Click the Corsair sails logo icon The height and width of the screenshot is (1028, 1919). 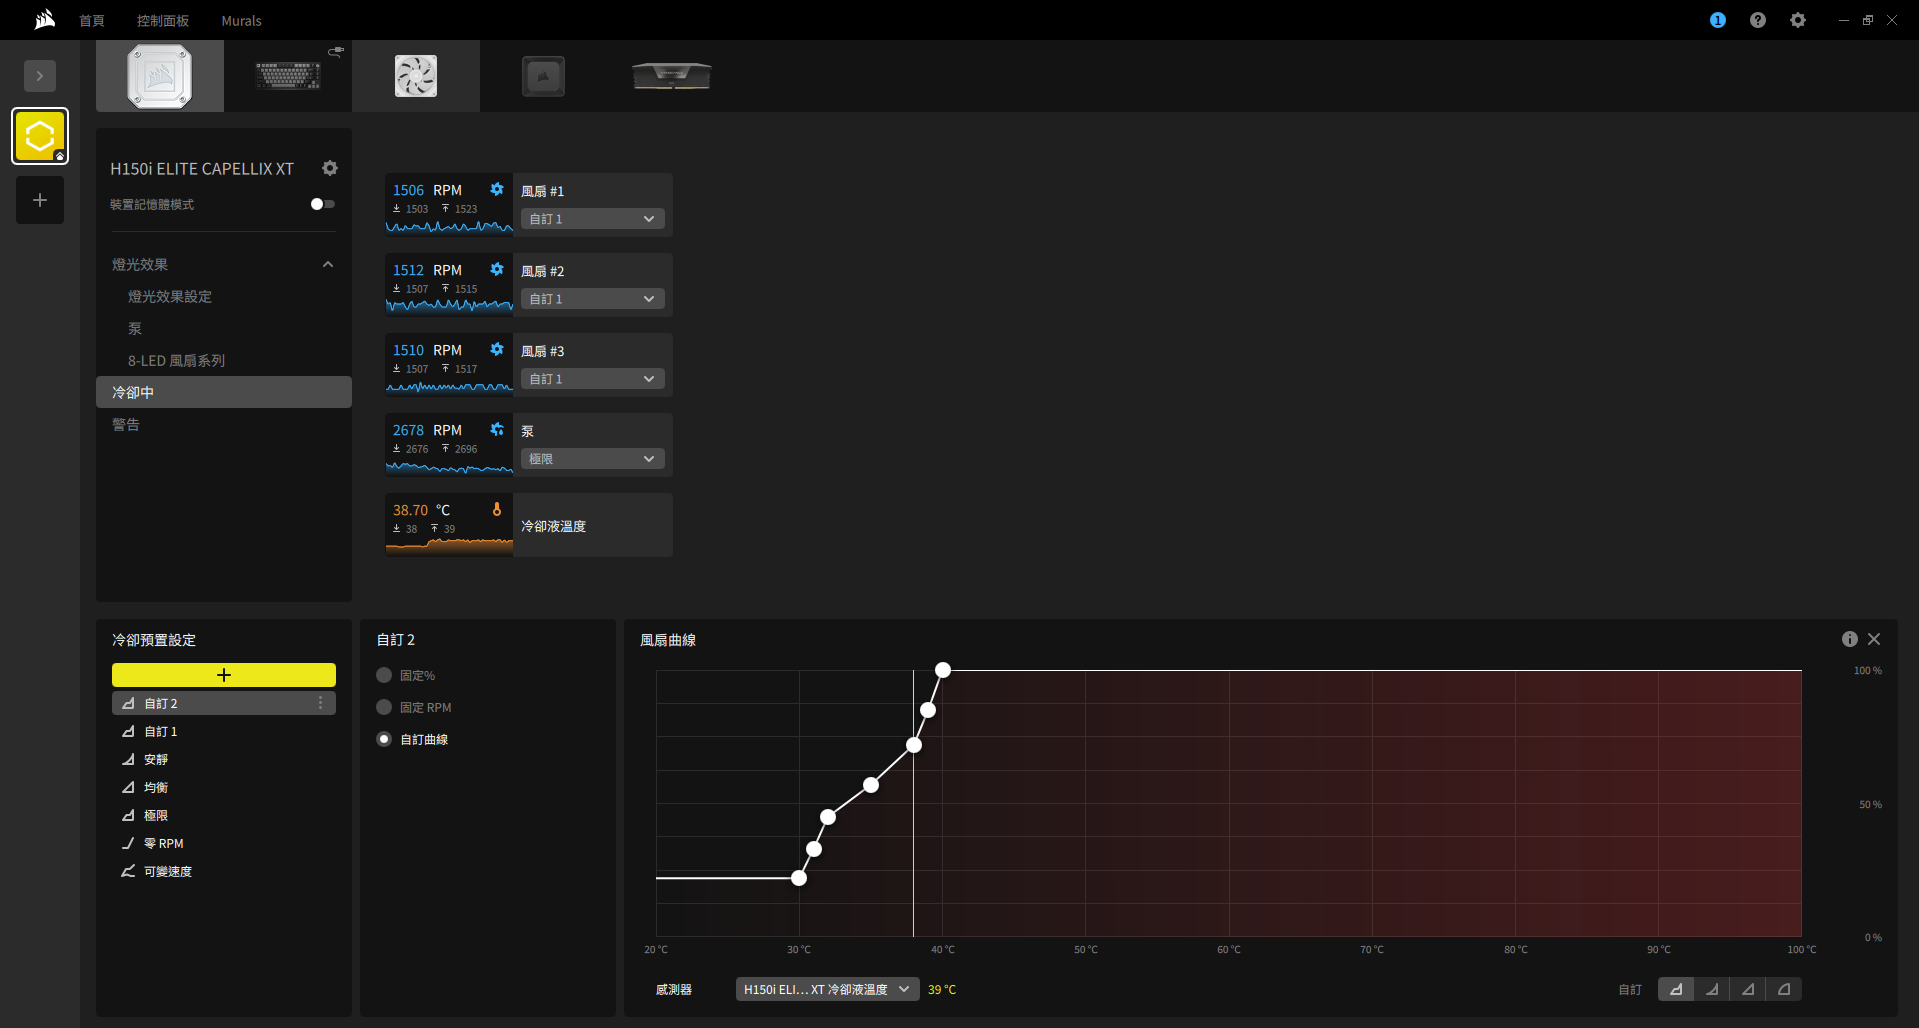(45, 19)
